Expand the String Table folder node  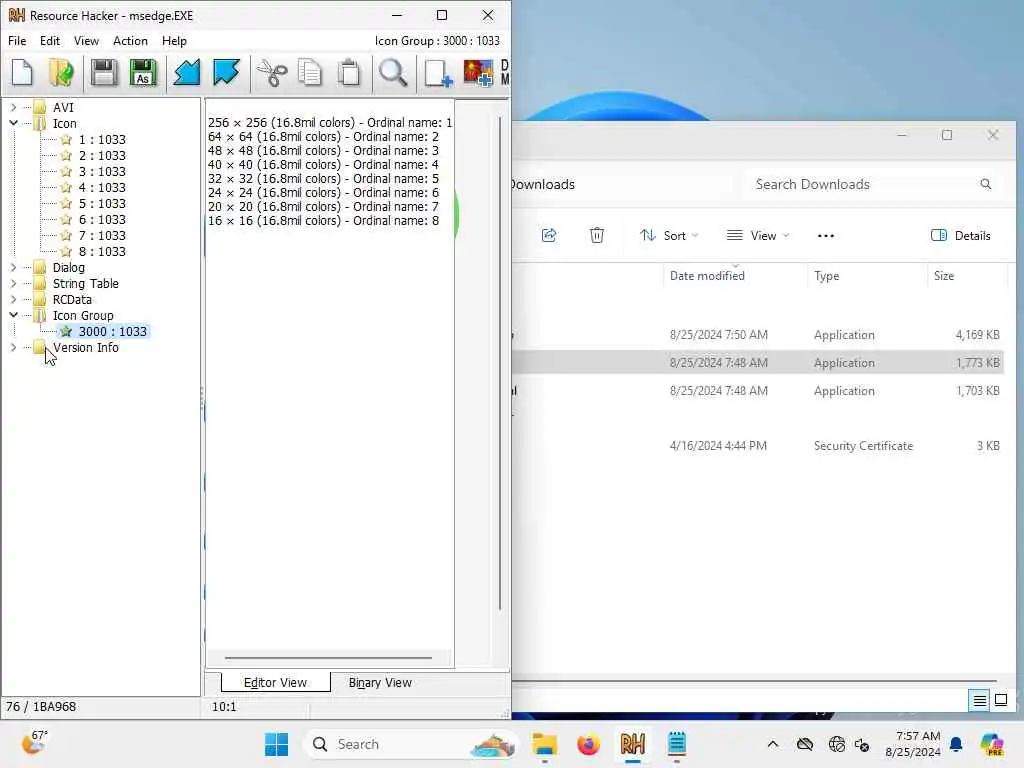(x=14, y=283)
